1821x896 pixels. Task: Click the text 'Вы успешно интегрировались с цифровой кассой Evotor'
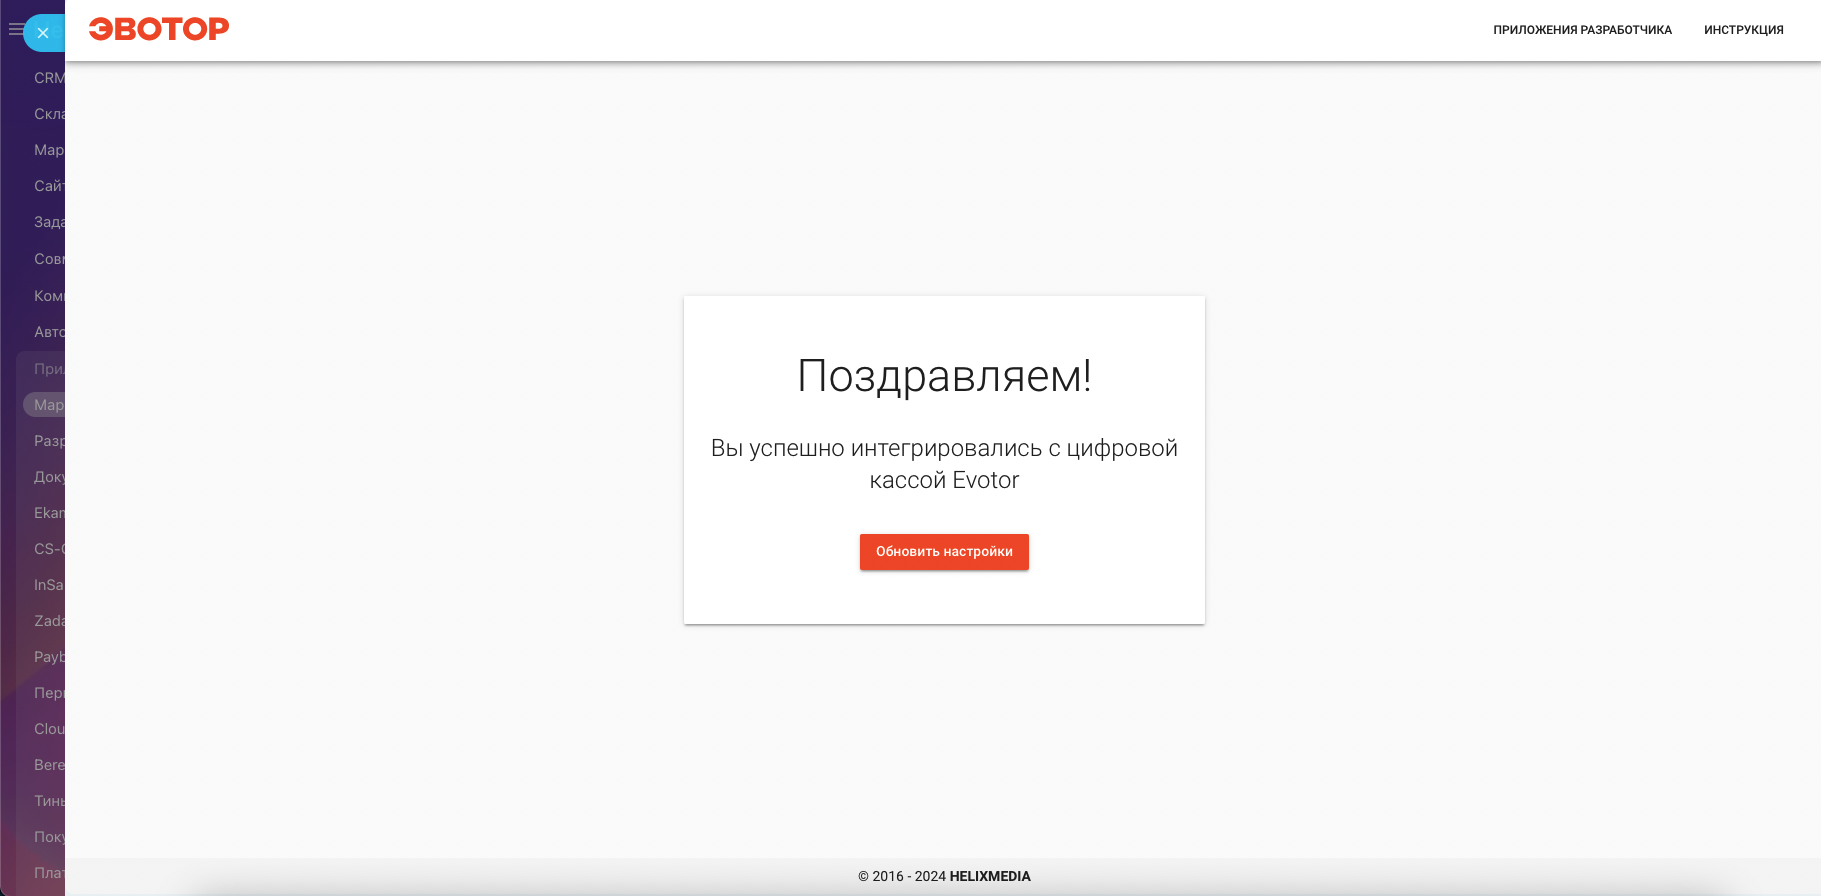point(944,464)
